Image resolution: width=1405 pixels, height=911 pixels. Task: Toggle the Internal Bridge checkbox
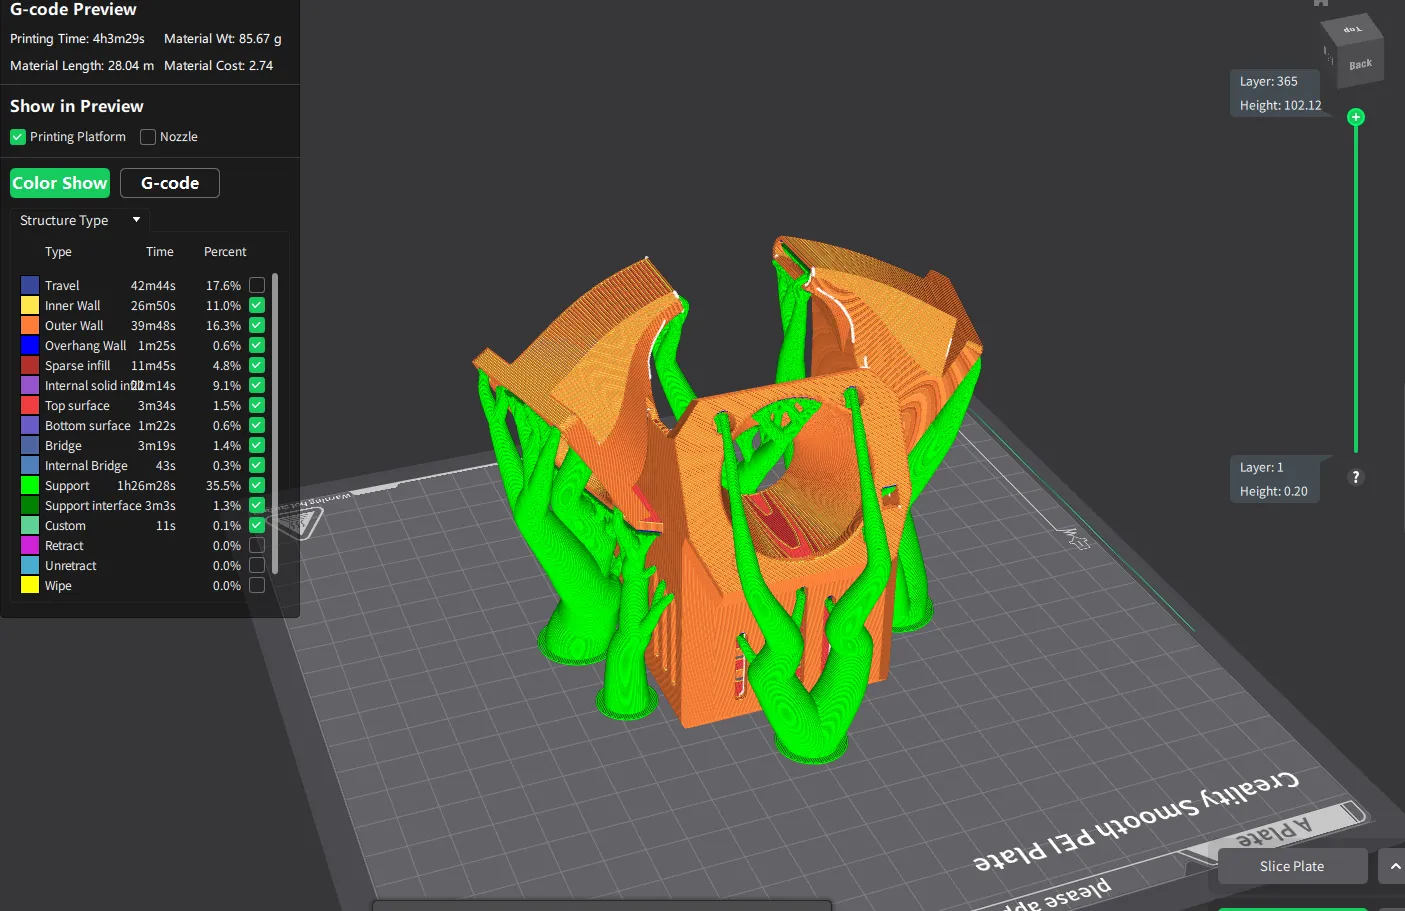(x=257, y=465)
